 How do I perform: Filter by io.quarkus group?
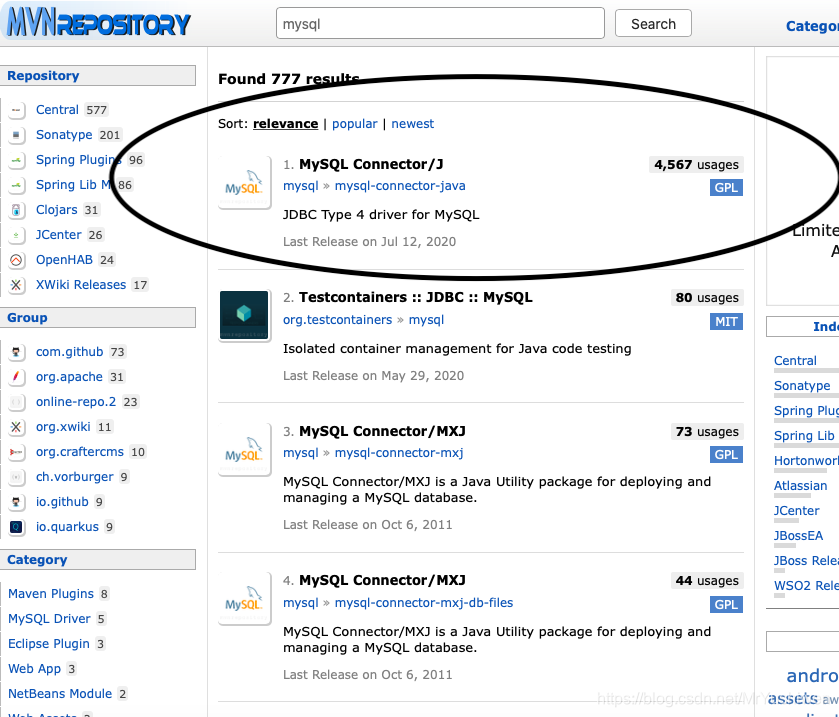(x=67, y=527)
